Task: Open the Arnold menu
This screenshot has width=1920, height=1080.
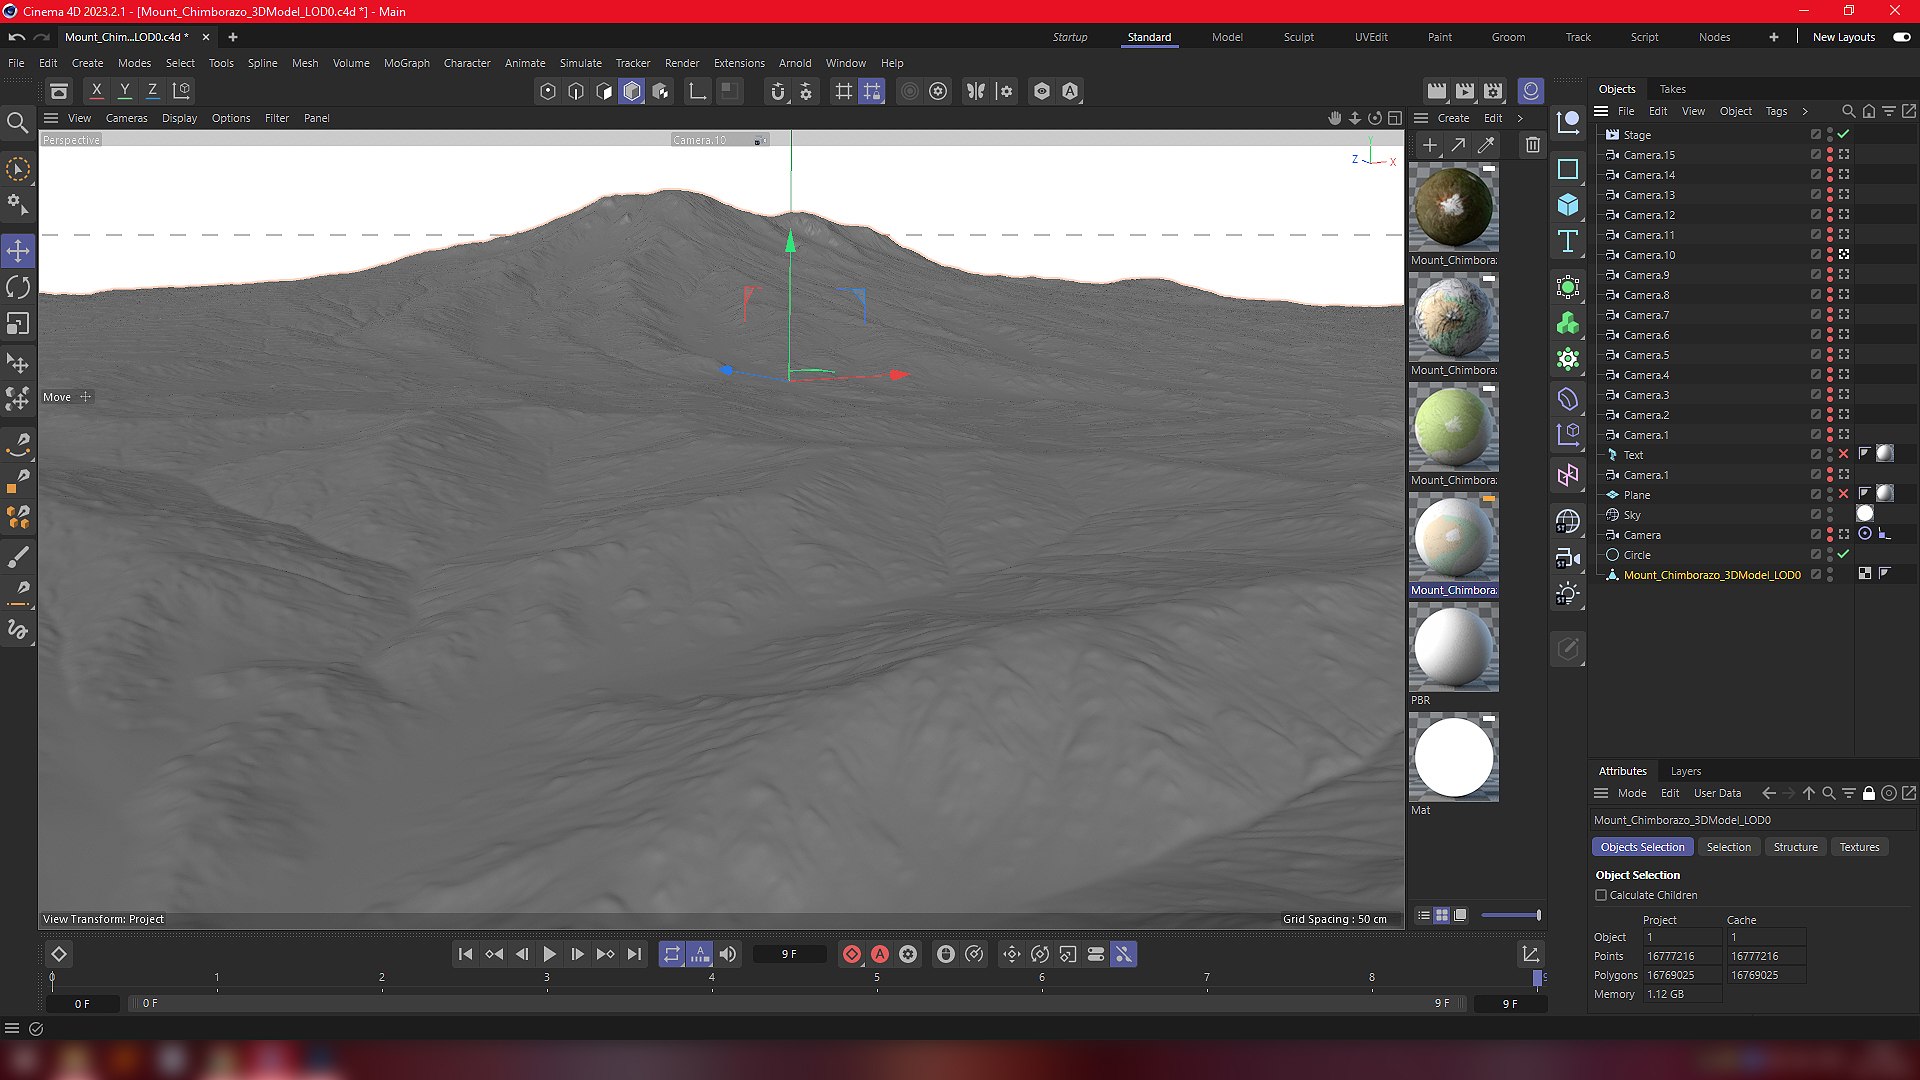Action: click(795, 63)
